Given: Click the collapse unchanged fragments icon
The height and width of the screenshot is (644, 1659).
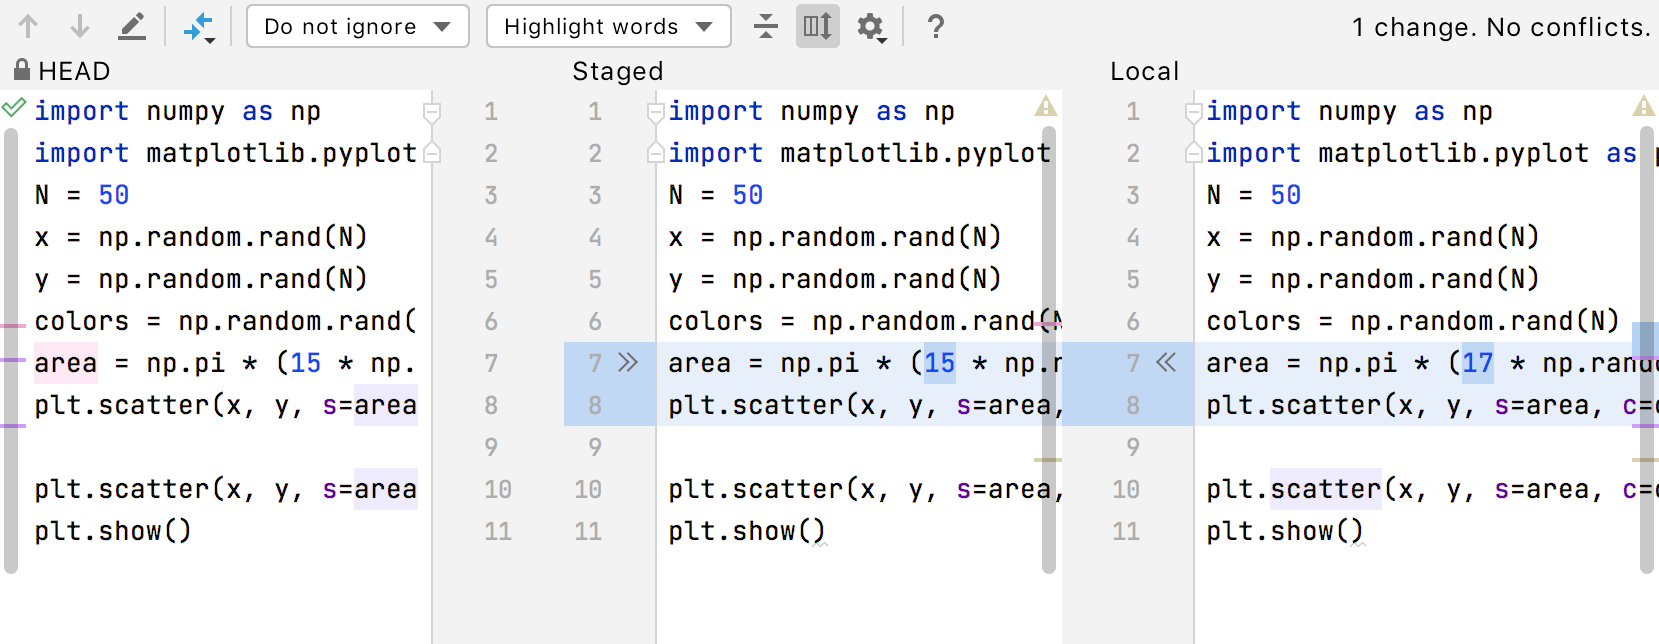Looking at the screenshot, I should coord(766,27).
